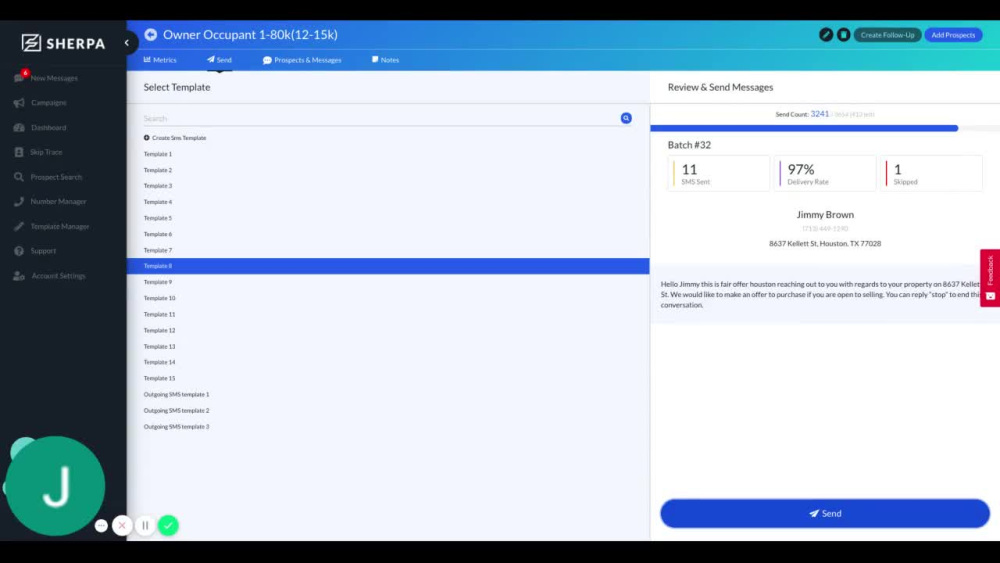Open New Messages in sidebar

pyautogui.click(x=47, y=78)
